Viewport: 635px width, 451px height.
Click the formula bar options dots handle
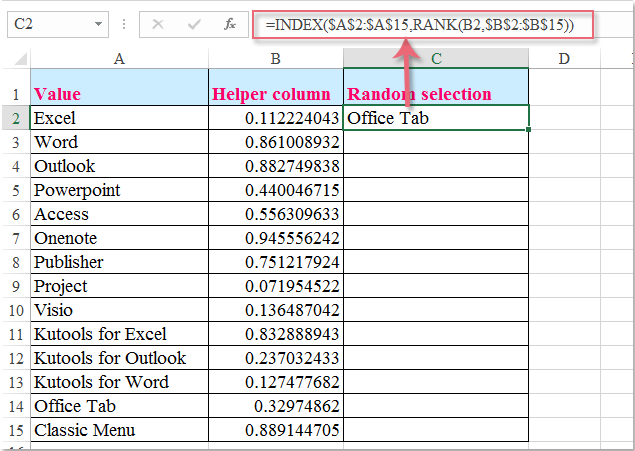point(124,25)
